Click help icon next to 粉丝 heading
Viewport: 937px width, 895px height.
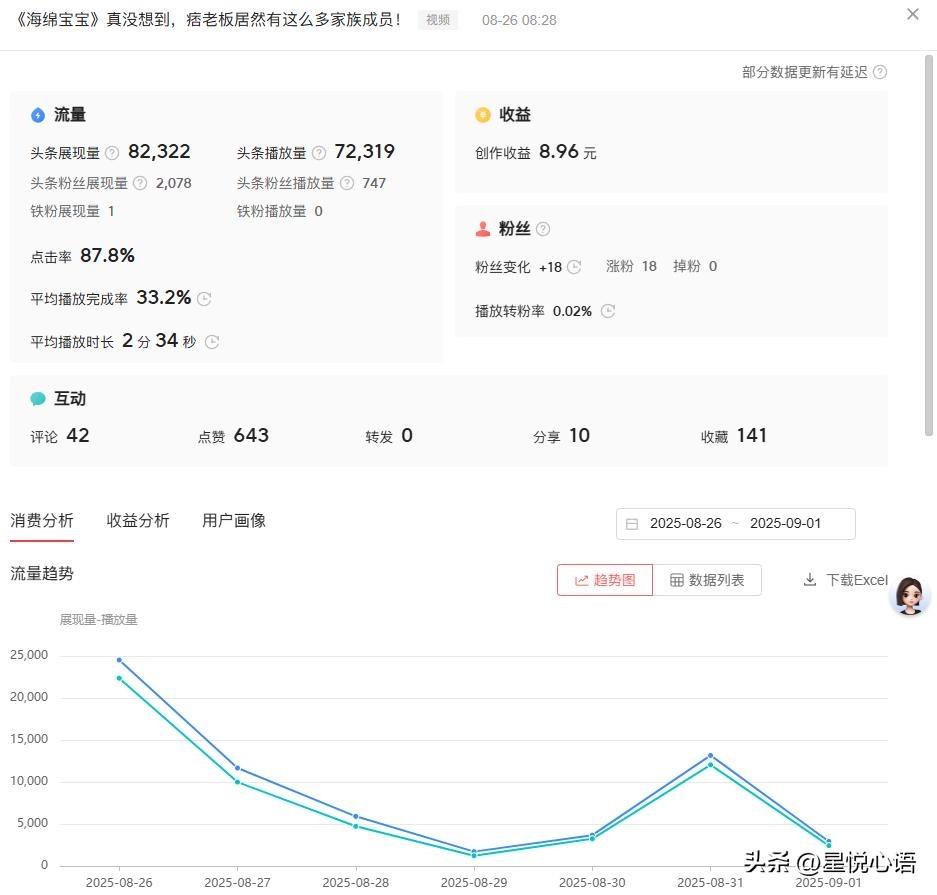pos(543,229)
